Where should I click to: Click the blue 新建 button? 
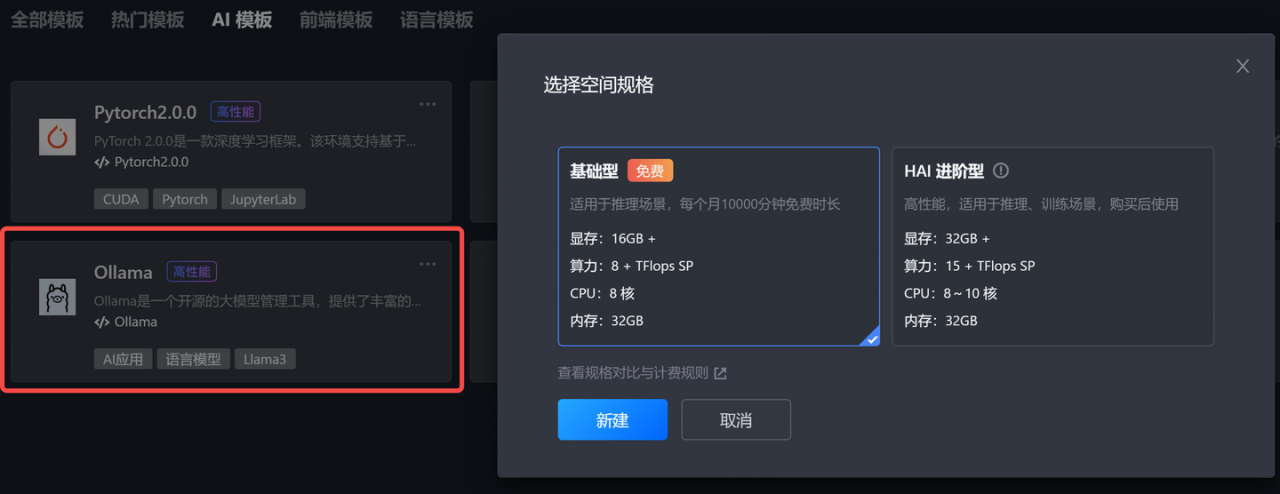click(612, 420)
